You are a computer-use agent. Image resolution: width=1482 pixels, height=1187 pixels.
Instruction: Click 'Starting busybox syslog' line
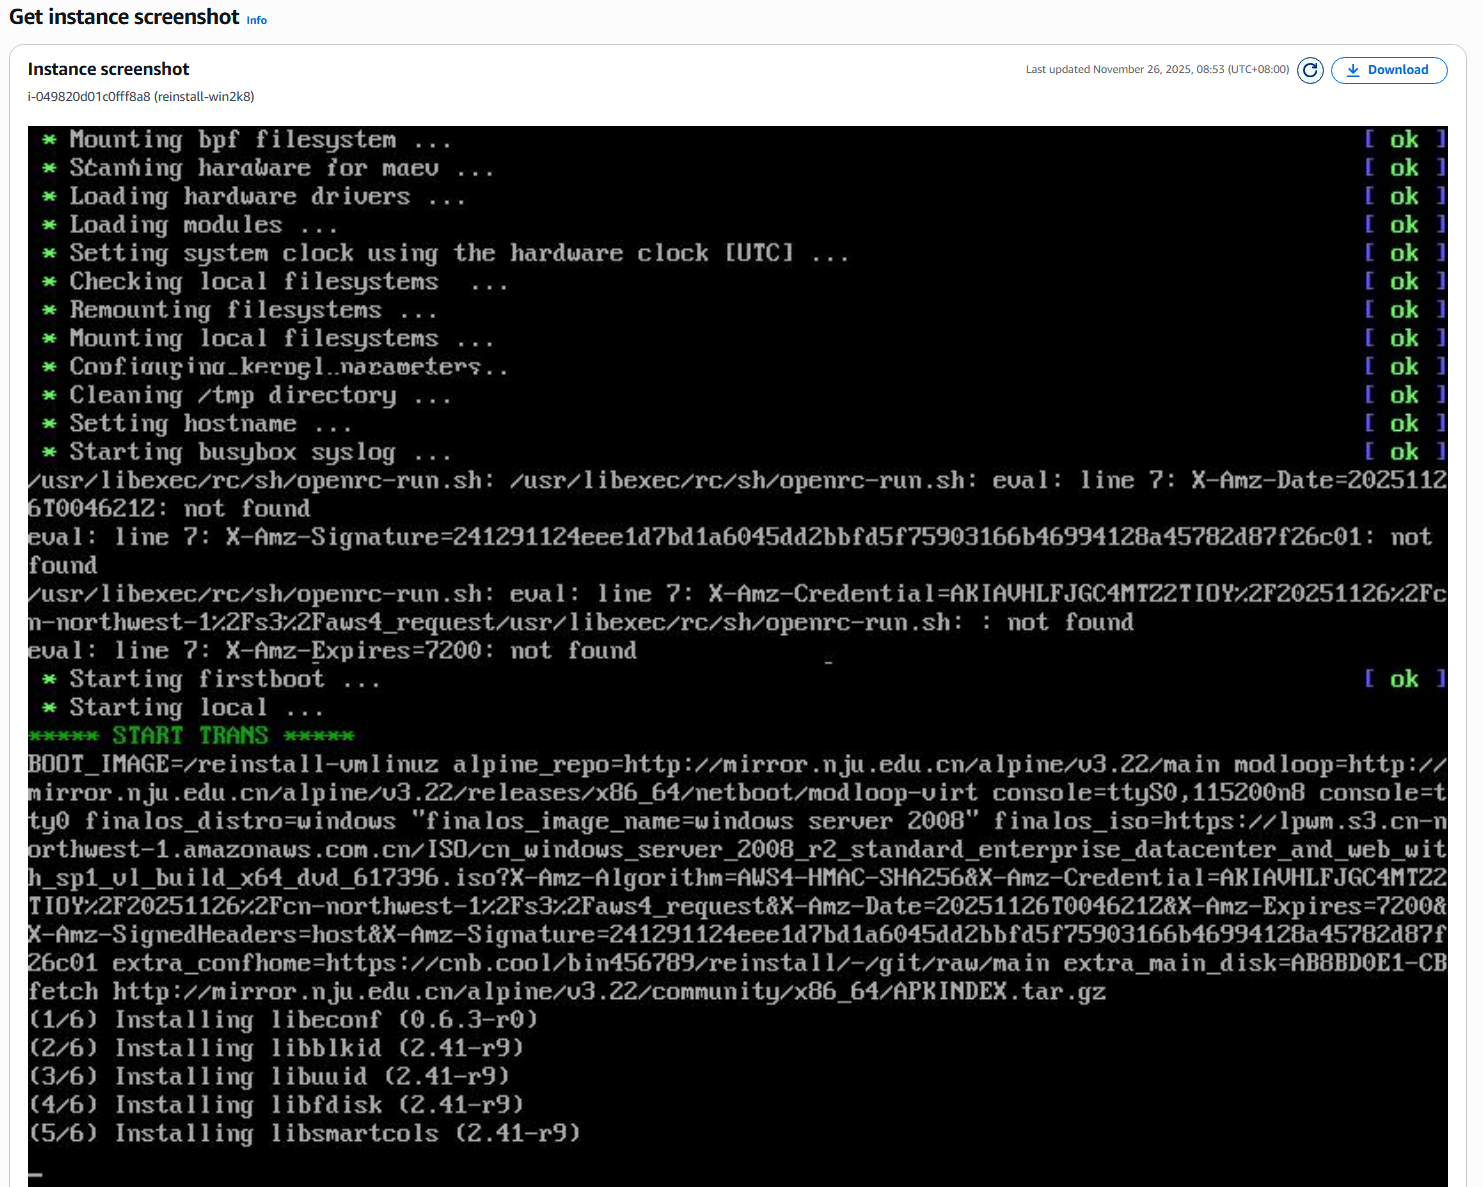click(247, 452)
